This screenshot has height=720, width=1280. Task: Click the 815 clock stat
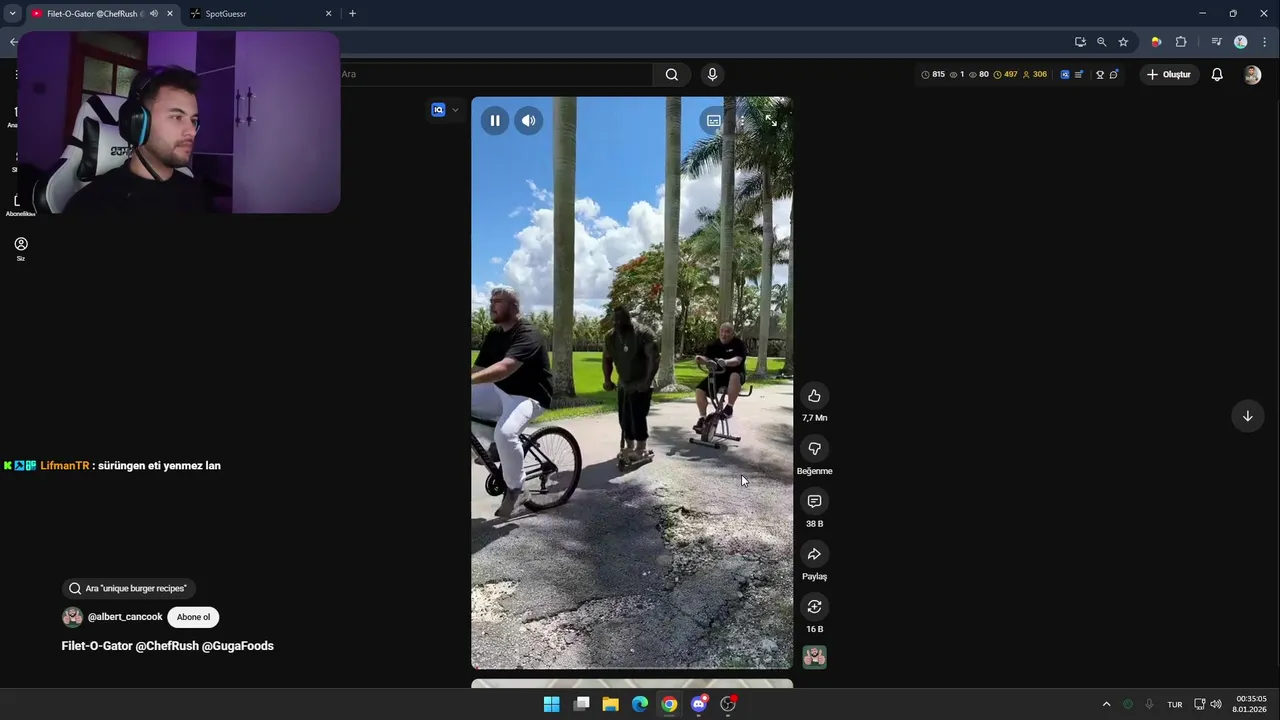932,75
